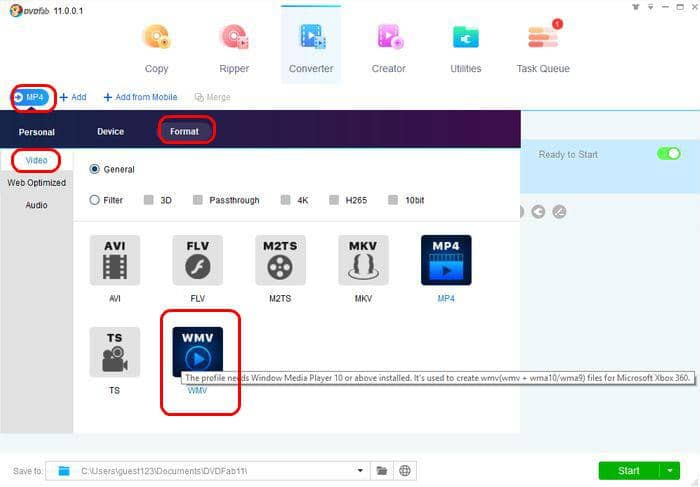Click the pencil edit circle icon

click(559, 212)
